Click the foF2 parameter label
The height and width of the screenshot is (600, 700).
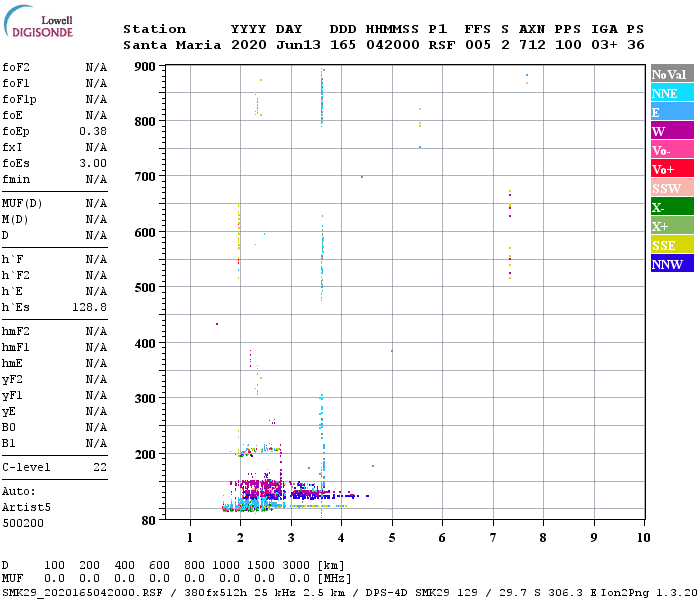tap(16, 67)
